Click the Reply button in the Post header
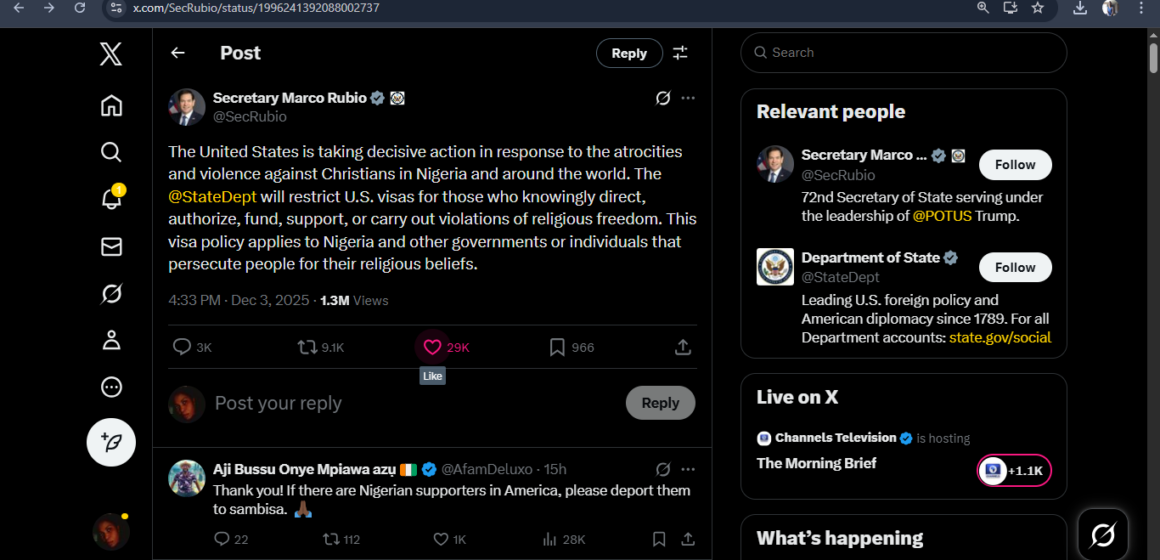 click(x=629, y=53)
